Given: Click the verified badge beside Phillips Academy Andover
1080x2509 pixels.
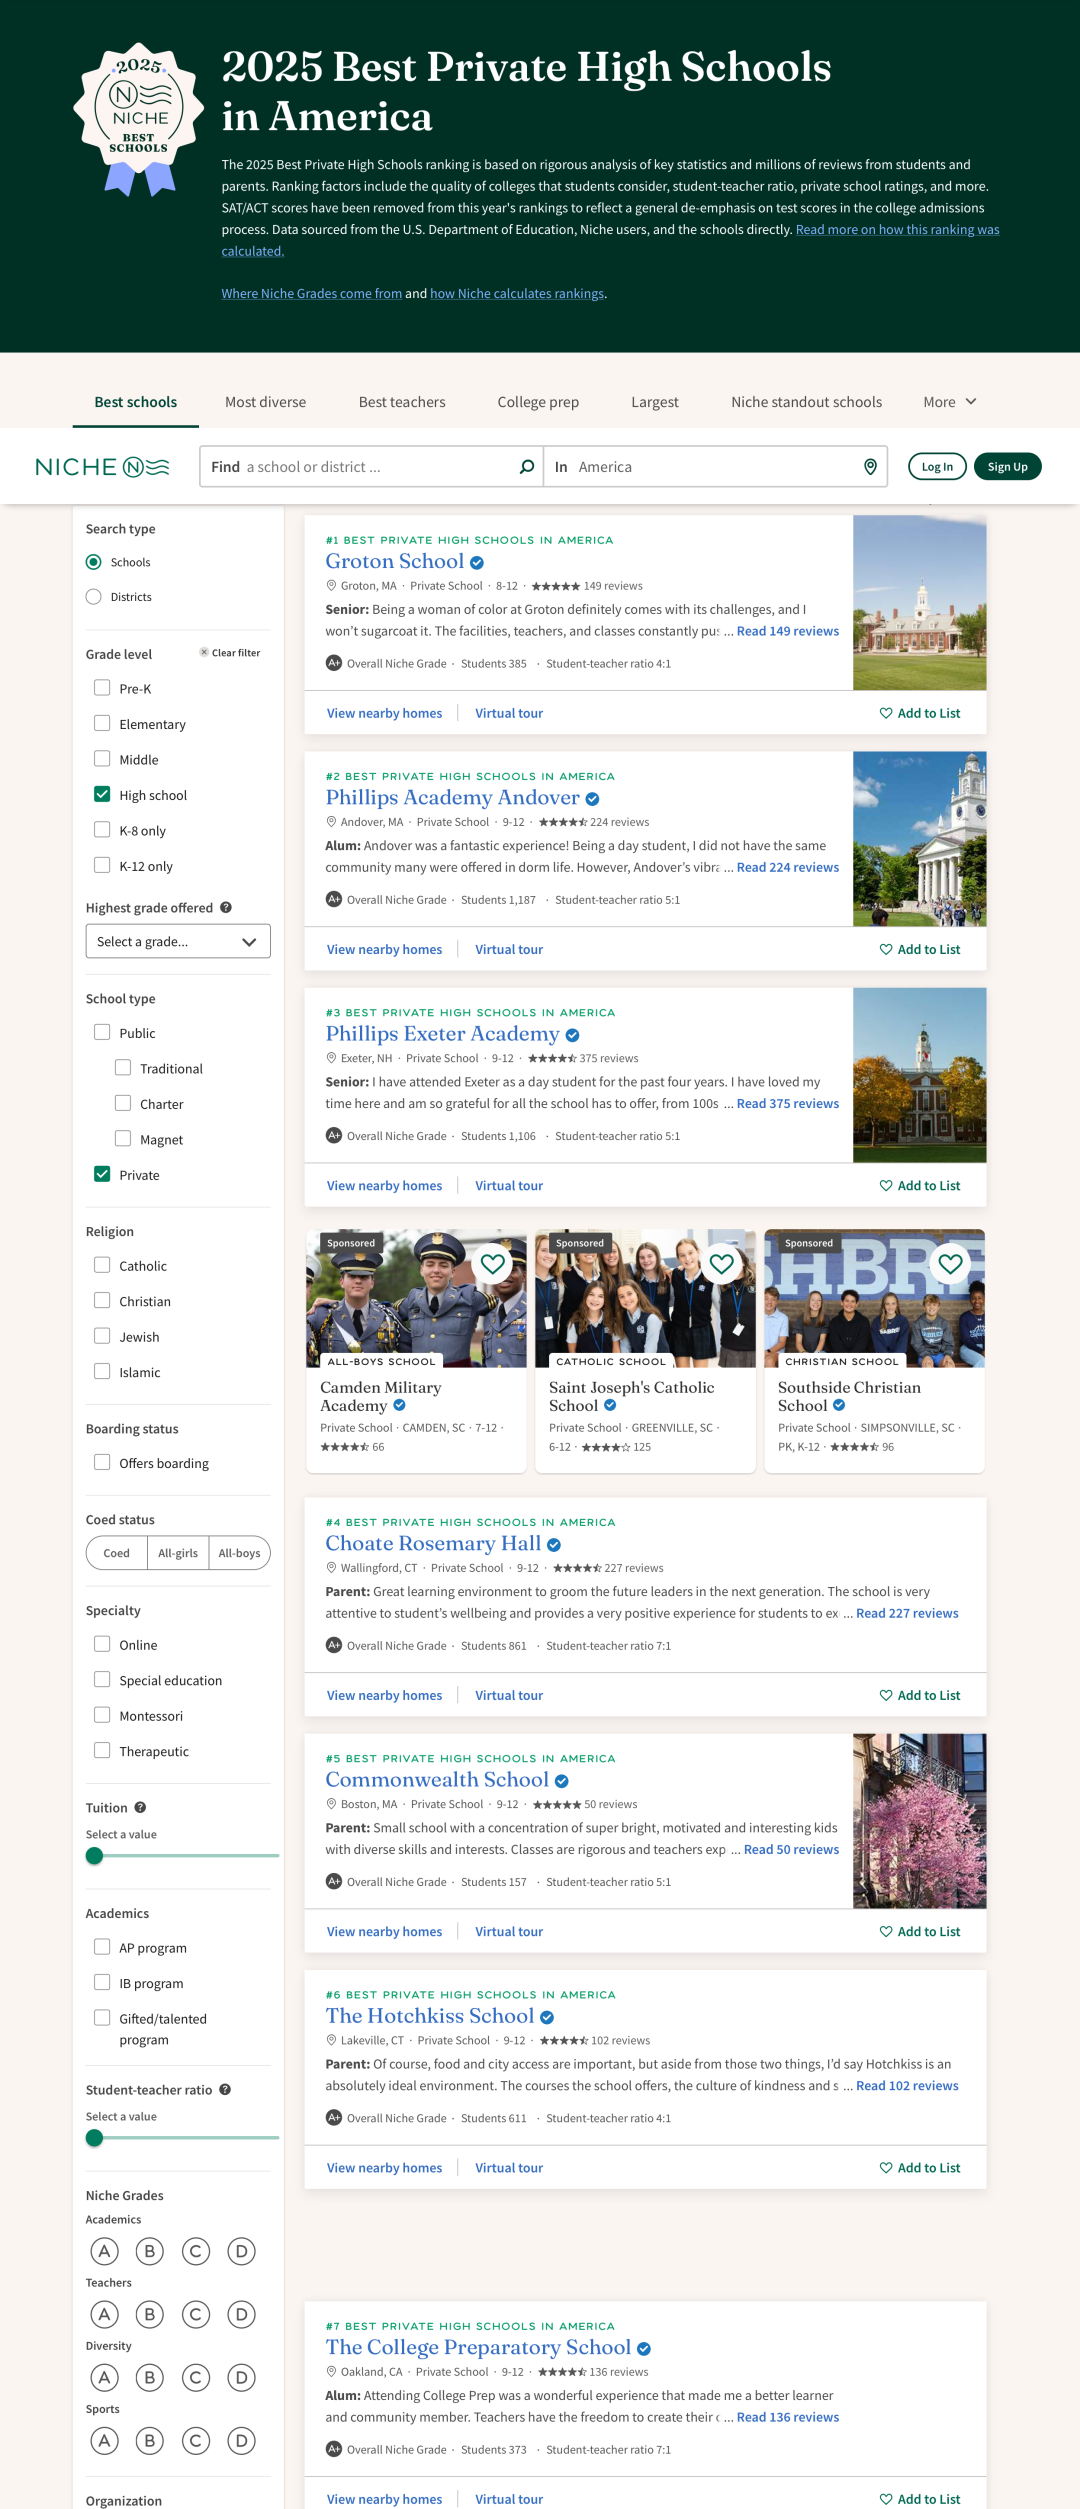Looking at the screenshot, I should click(x=592, y=799).
